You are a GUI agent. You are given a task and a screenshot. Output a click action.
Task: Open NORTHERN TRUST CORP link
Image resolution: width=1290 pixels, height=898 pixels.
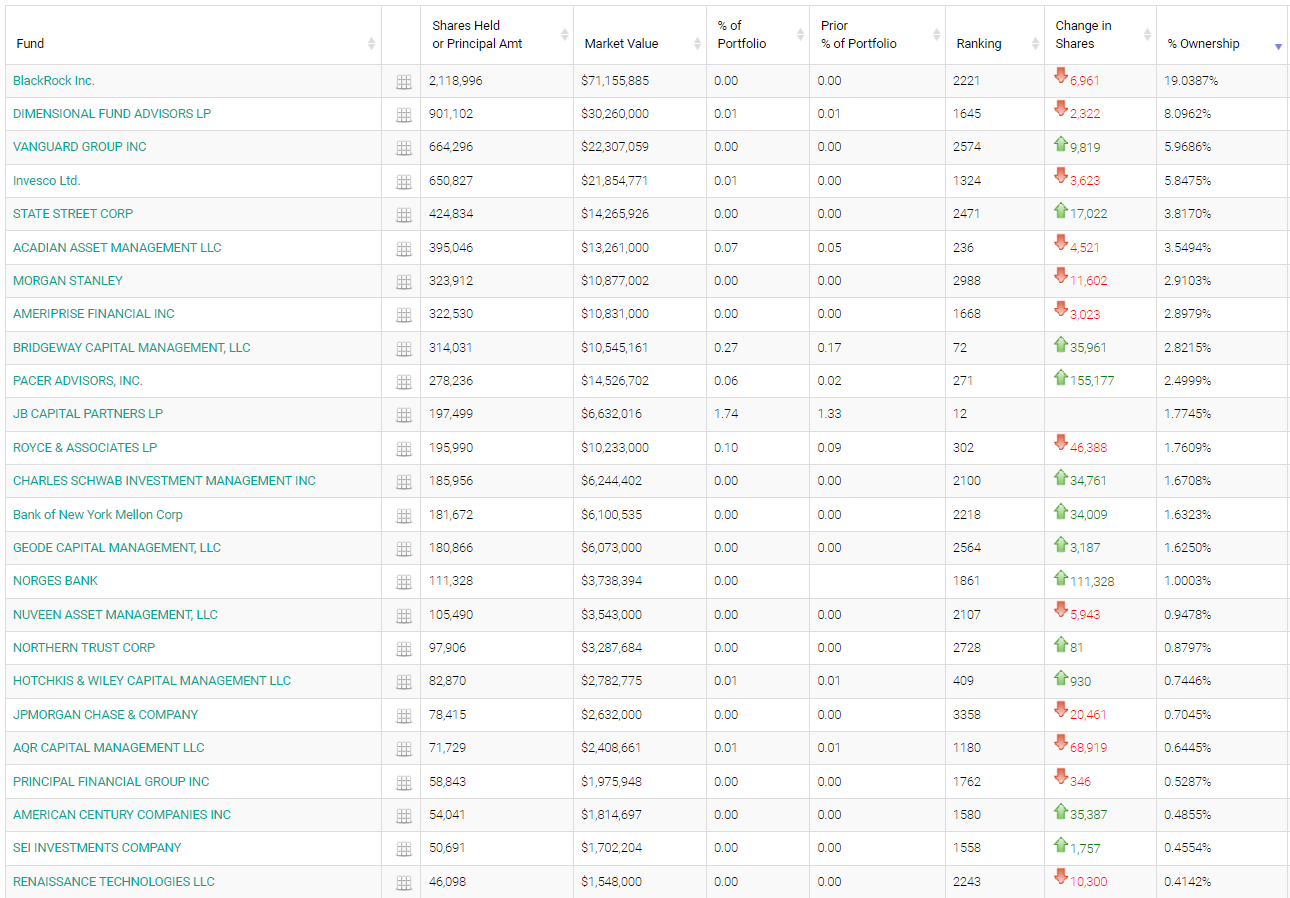pos(84,647)
